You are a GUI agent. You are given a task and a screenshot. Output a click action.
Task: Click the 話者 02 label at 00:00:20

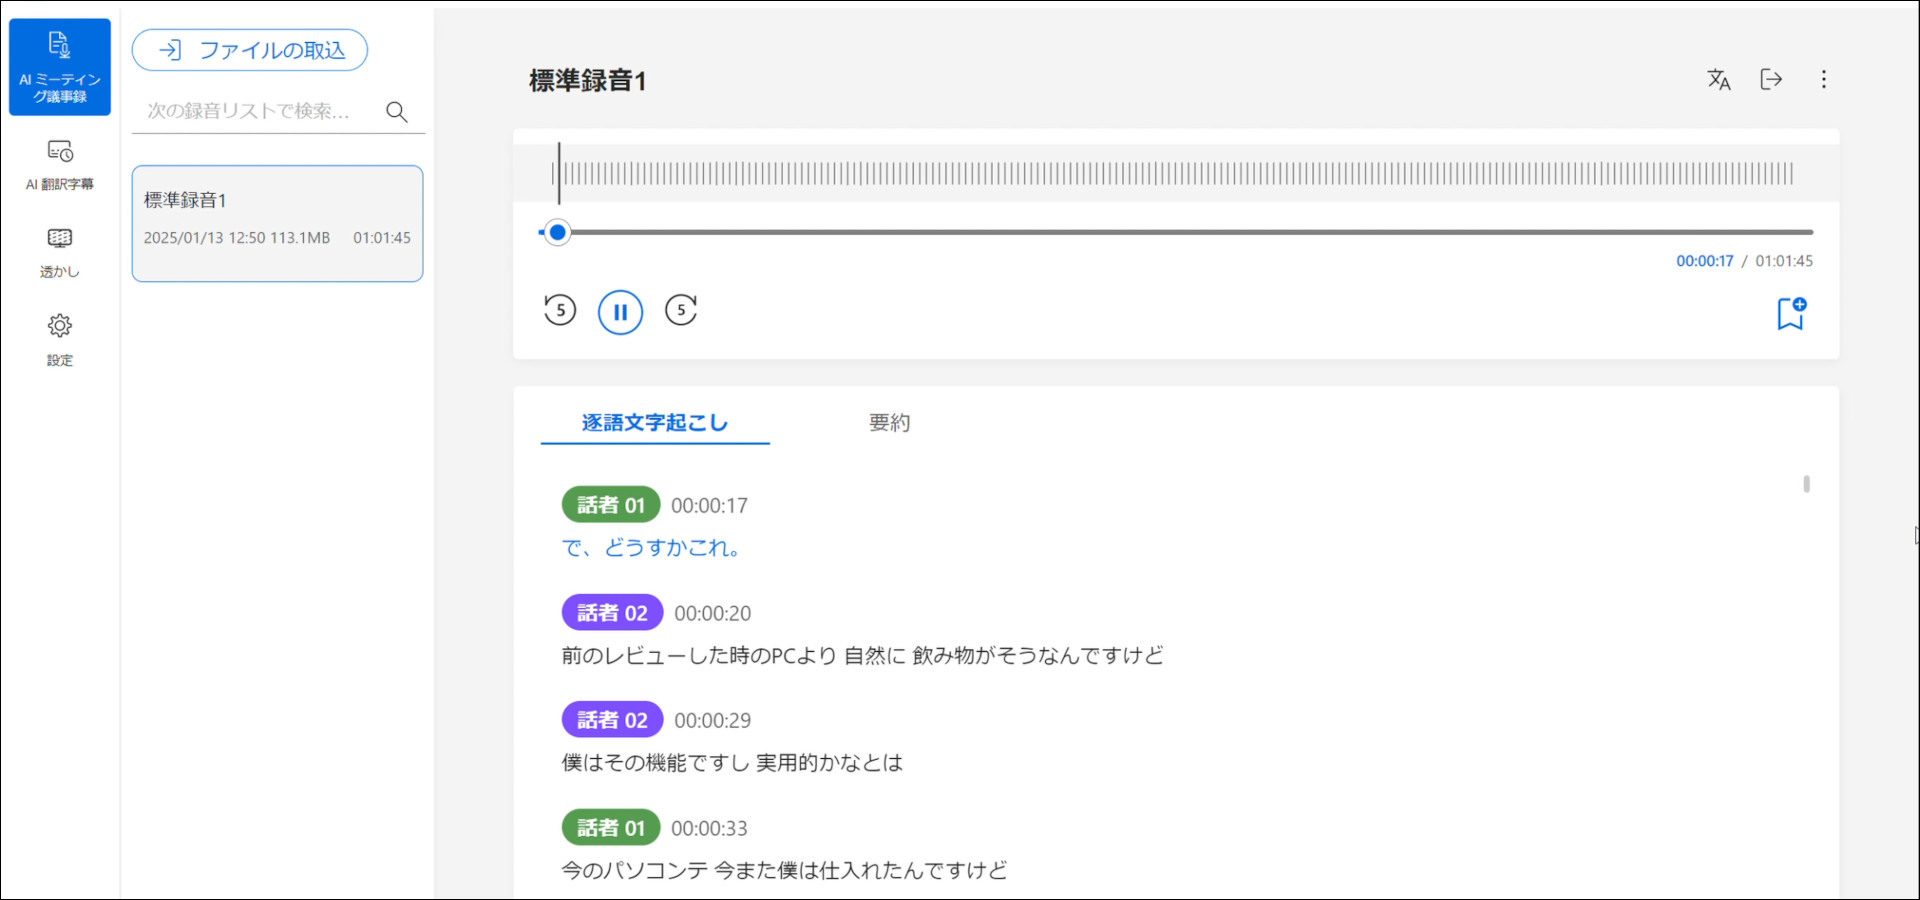(612, 613)
